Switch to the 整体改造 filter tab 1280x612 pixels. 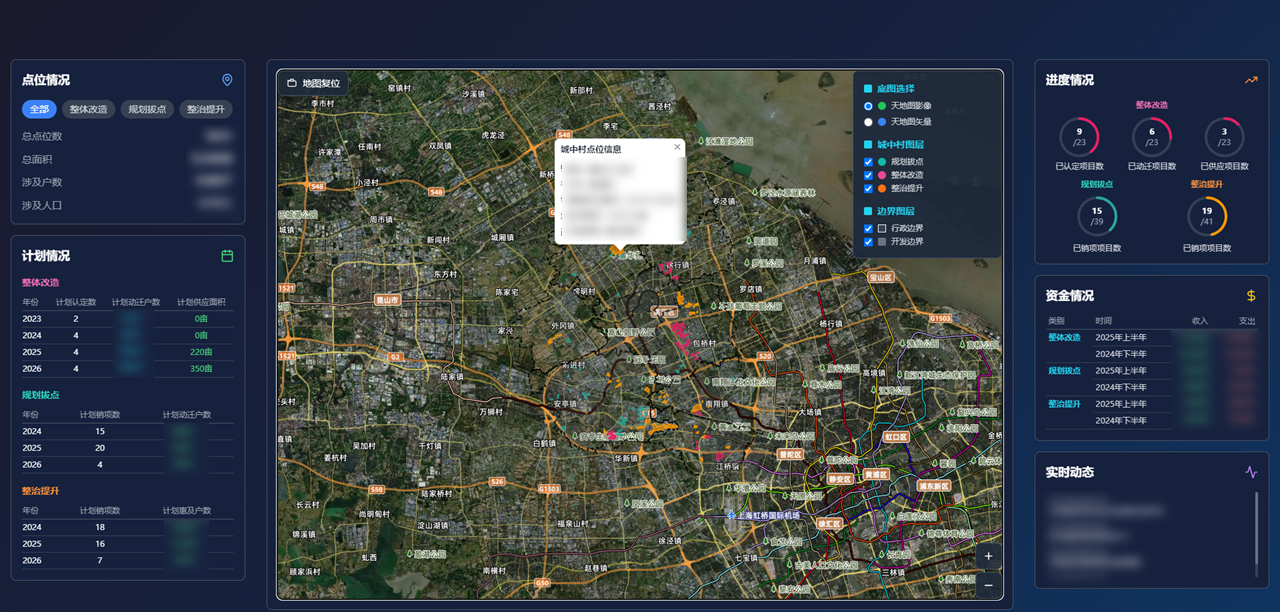click(89, 110)
